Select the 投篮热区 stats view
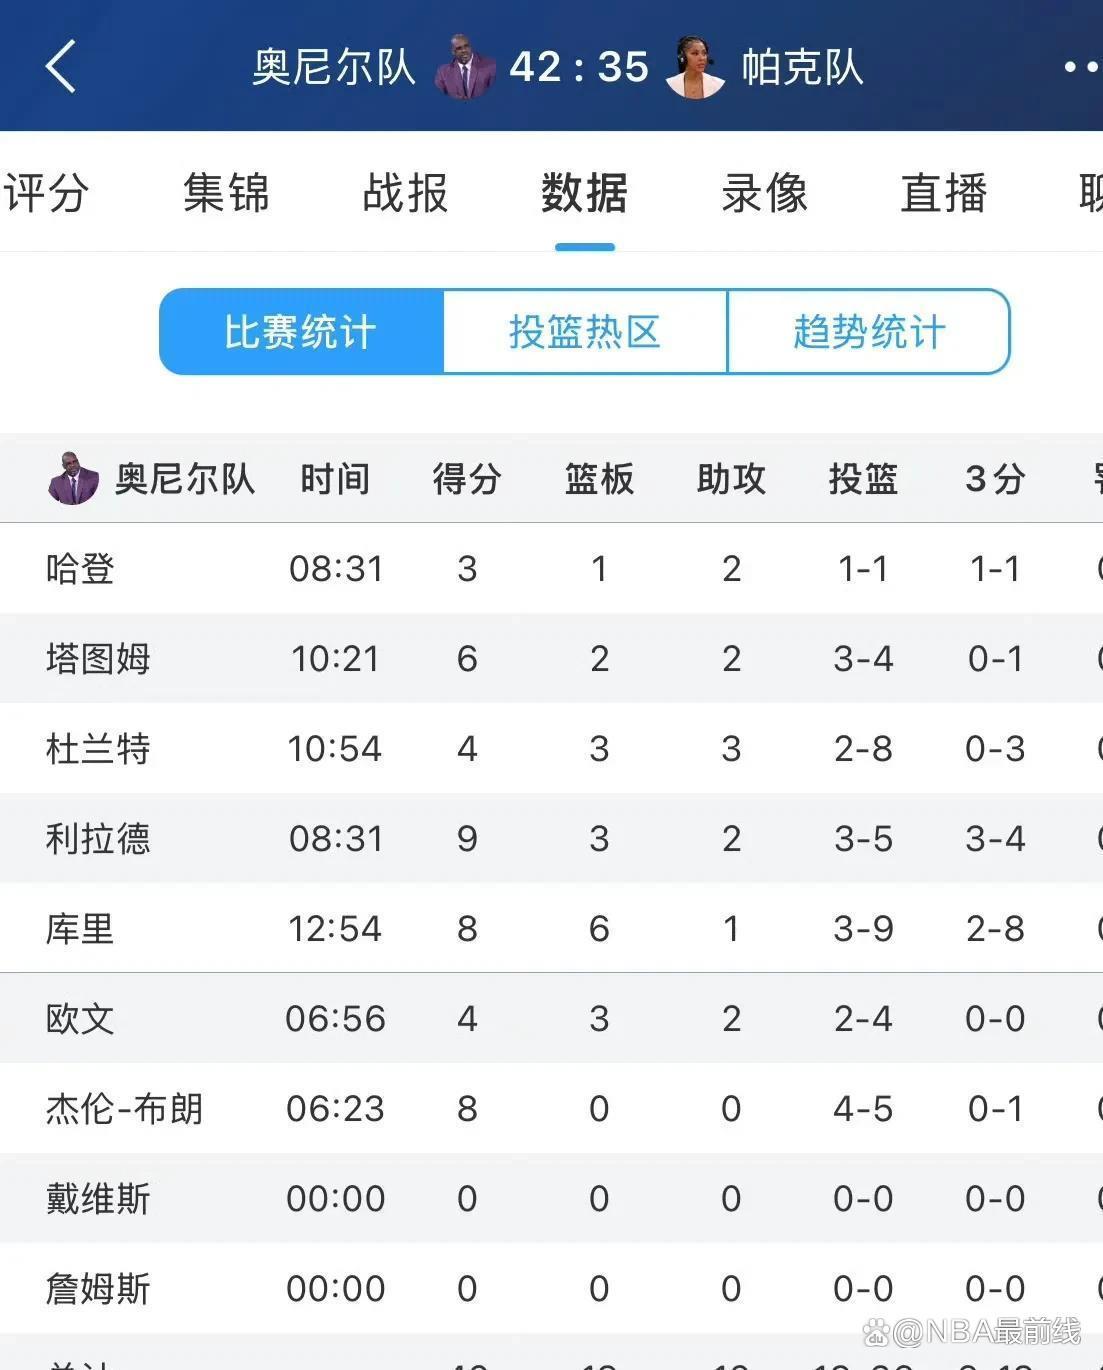The image size is (1103, 1370). point(585,333)
